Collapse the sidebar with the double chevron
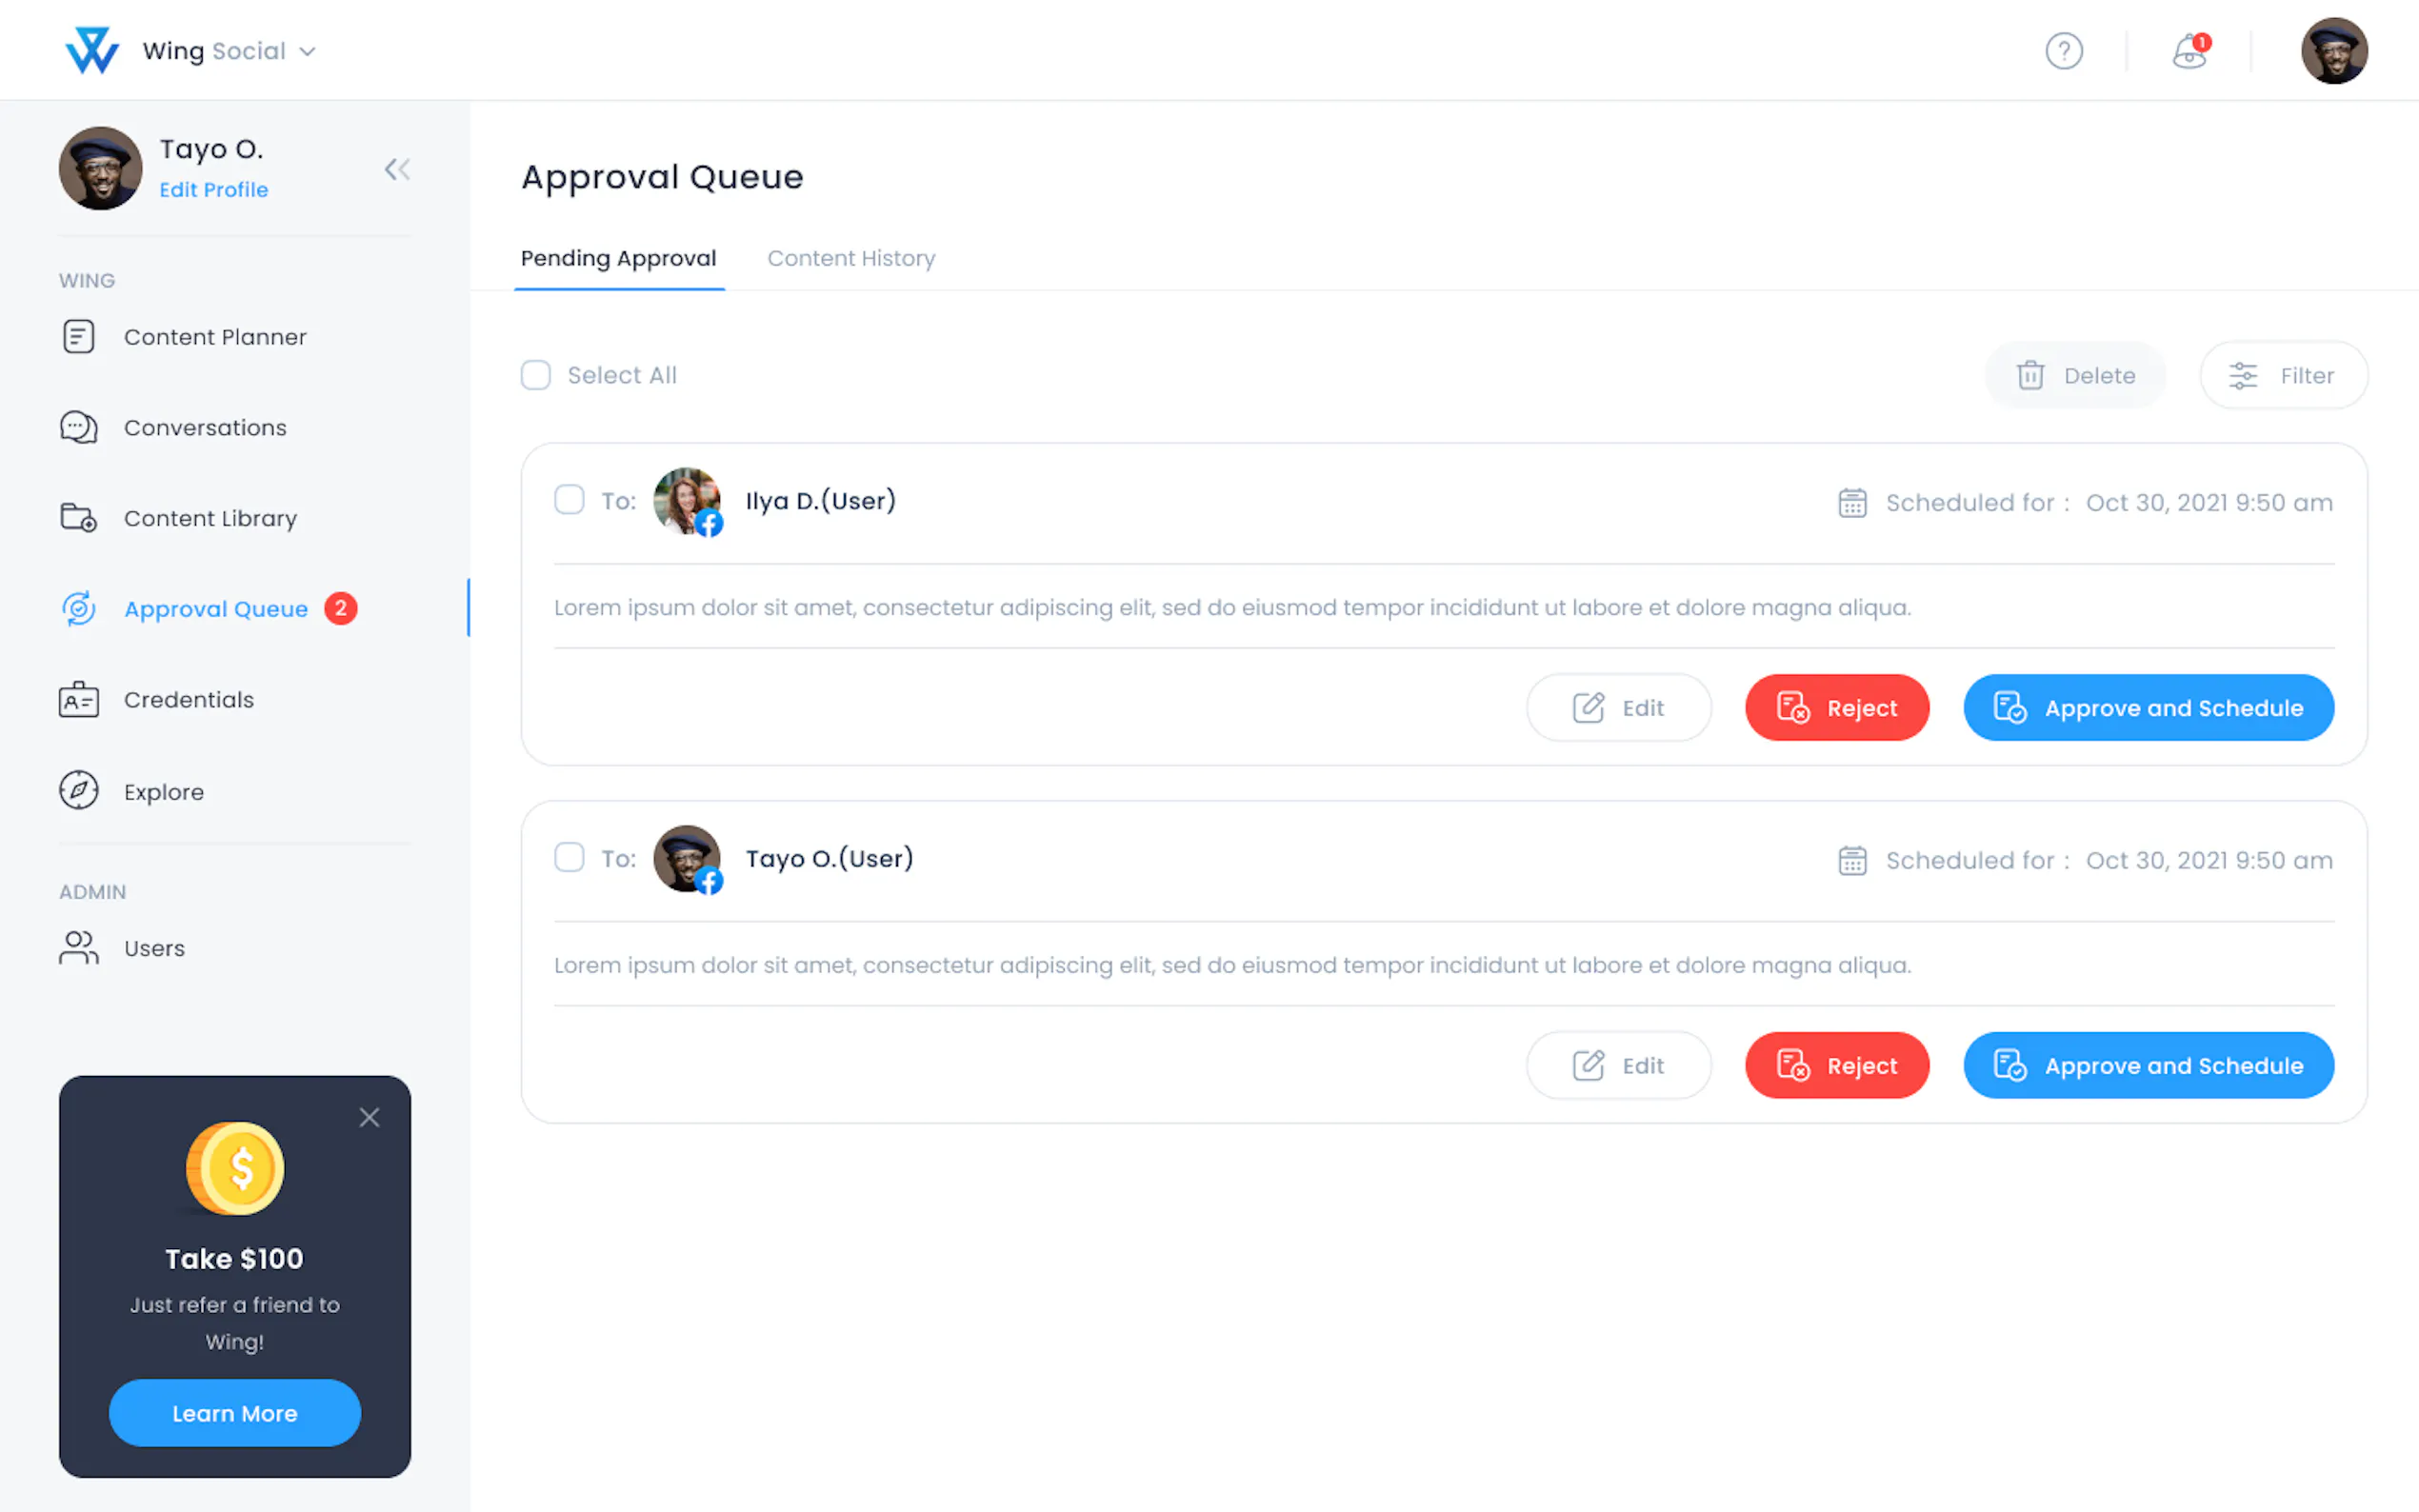Viewport: 2419px width, 1512px height. point(397,169)
